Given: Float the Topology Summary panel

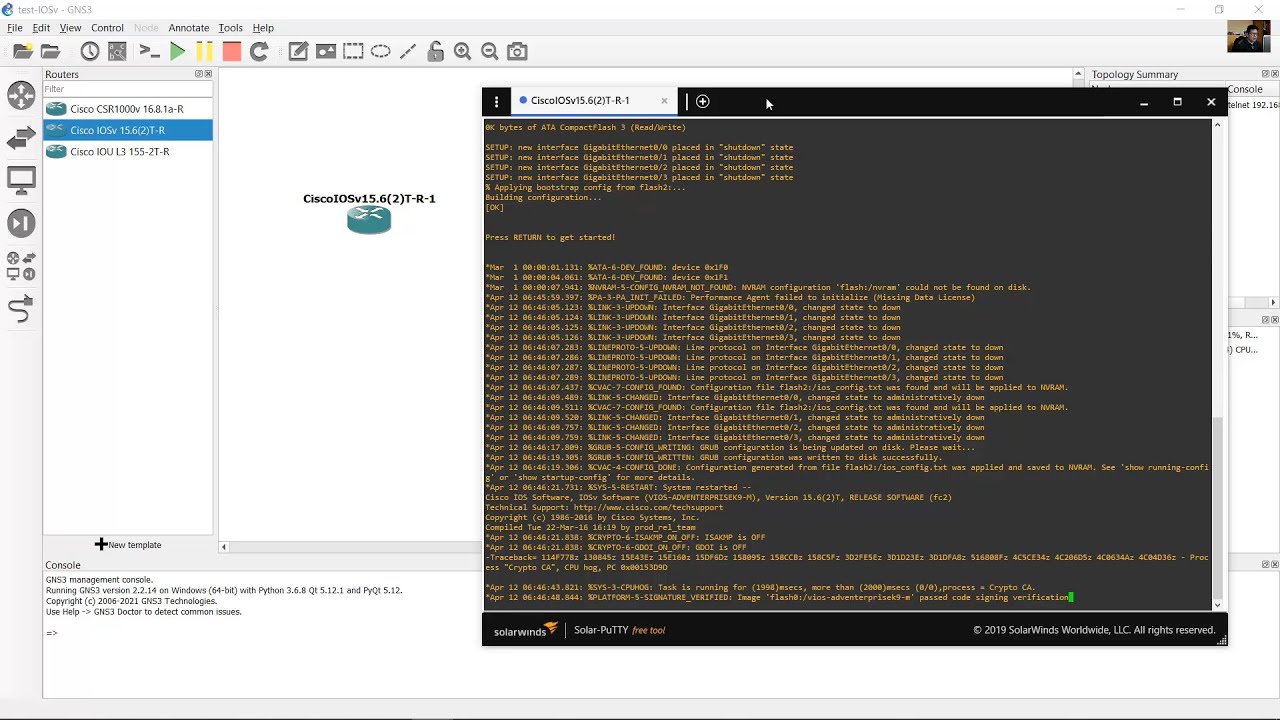Looking at the screenshot, I should tap(1265, 74).
